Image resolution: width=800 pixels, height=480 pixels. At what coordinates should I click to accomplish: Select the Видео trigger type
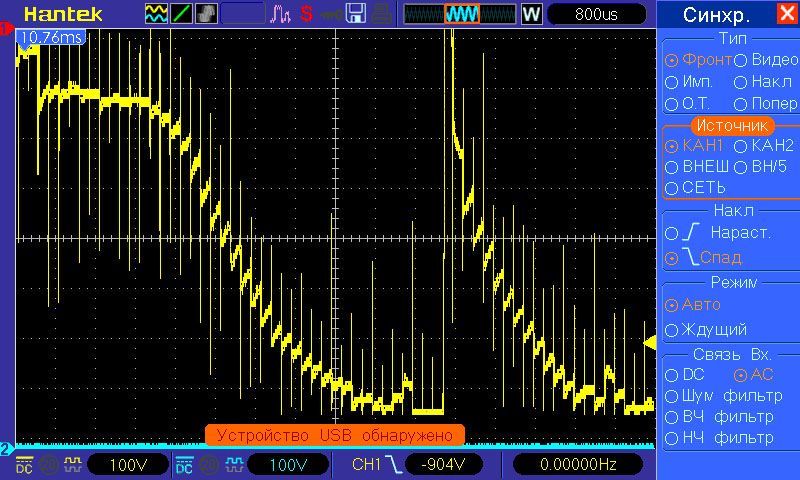coord(766,60)
